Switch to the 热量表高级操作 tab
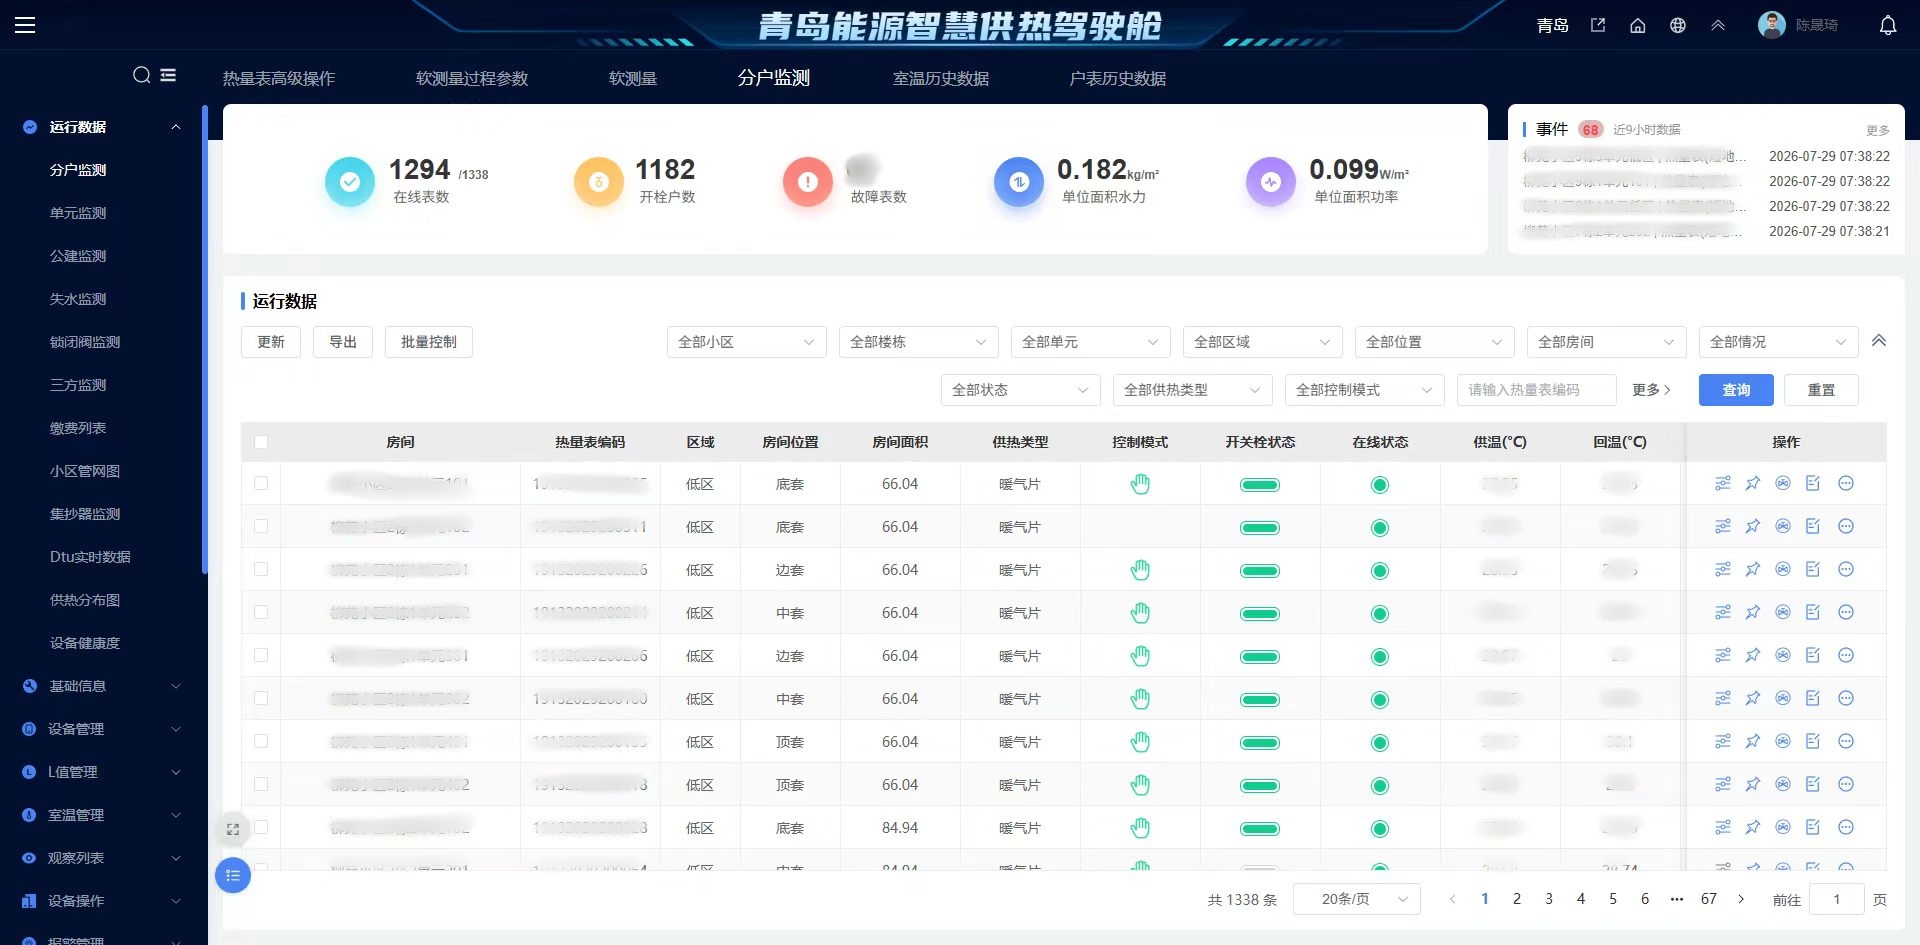1920x945 pixels. [279, 78]
